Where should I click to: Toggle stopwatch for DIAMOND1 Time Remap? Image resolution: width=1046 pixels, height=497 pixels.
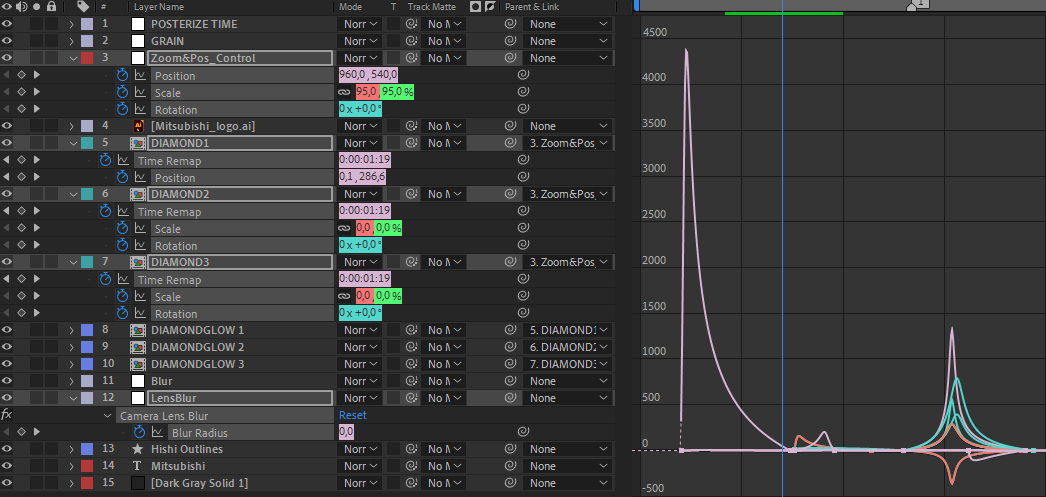coord(106,160)
